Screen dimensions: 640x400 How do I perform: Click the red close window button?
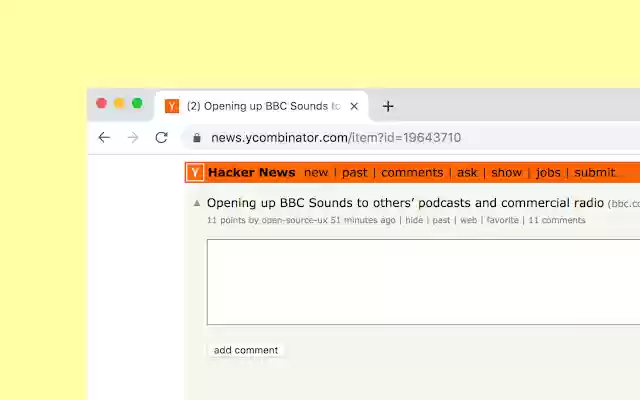coord(101,104)
